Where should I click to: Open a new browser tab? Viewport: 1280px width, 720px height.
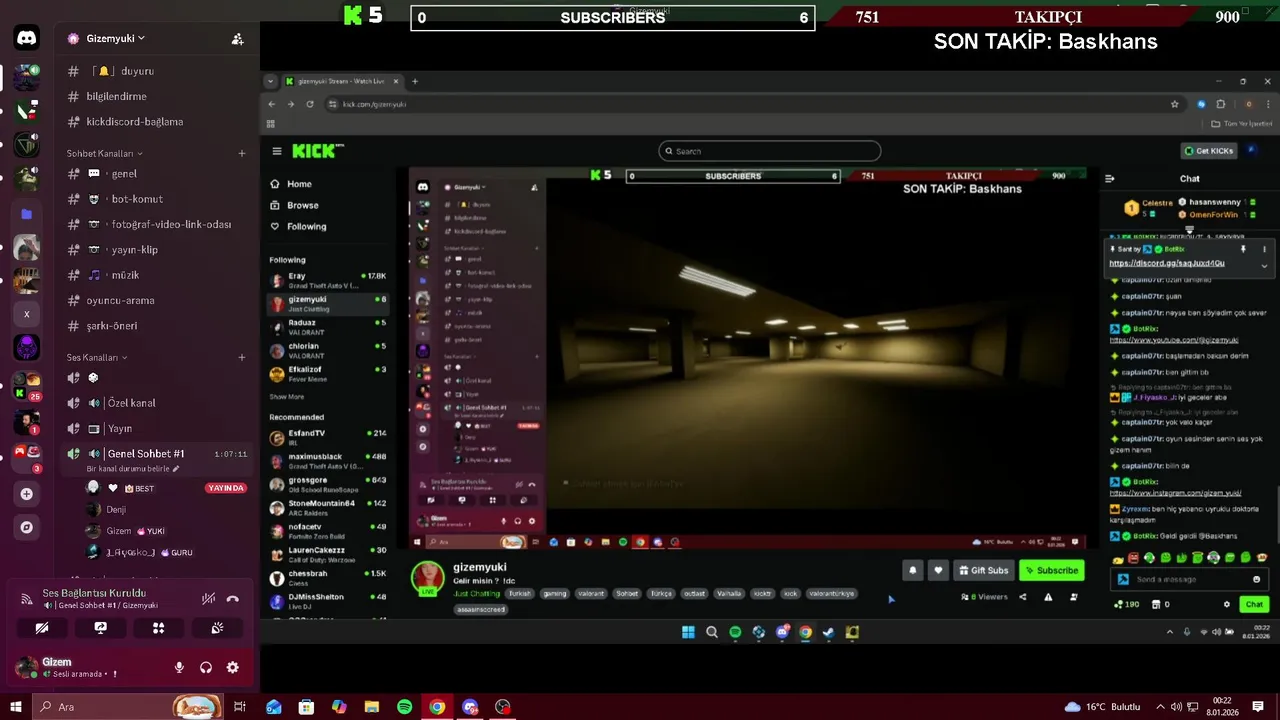click(x=415, y=81)
